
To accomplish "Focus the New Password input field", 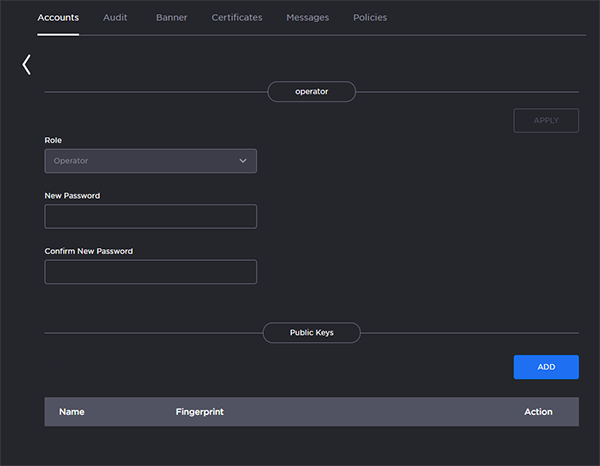I will 150,216.
